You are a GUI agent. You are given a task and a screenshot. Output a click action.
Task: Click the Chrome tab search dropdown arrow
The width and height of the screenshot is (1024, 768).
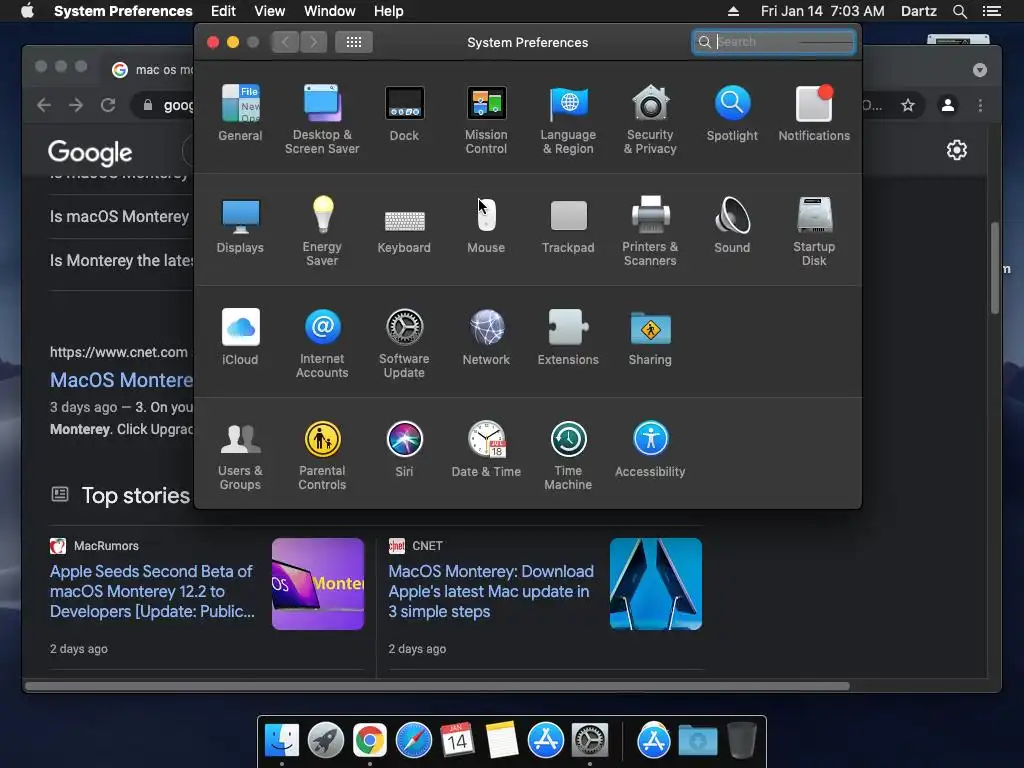click(x=980, y=70)
